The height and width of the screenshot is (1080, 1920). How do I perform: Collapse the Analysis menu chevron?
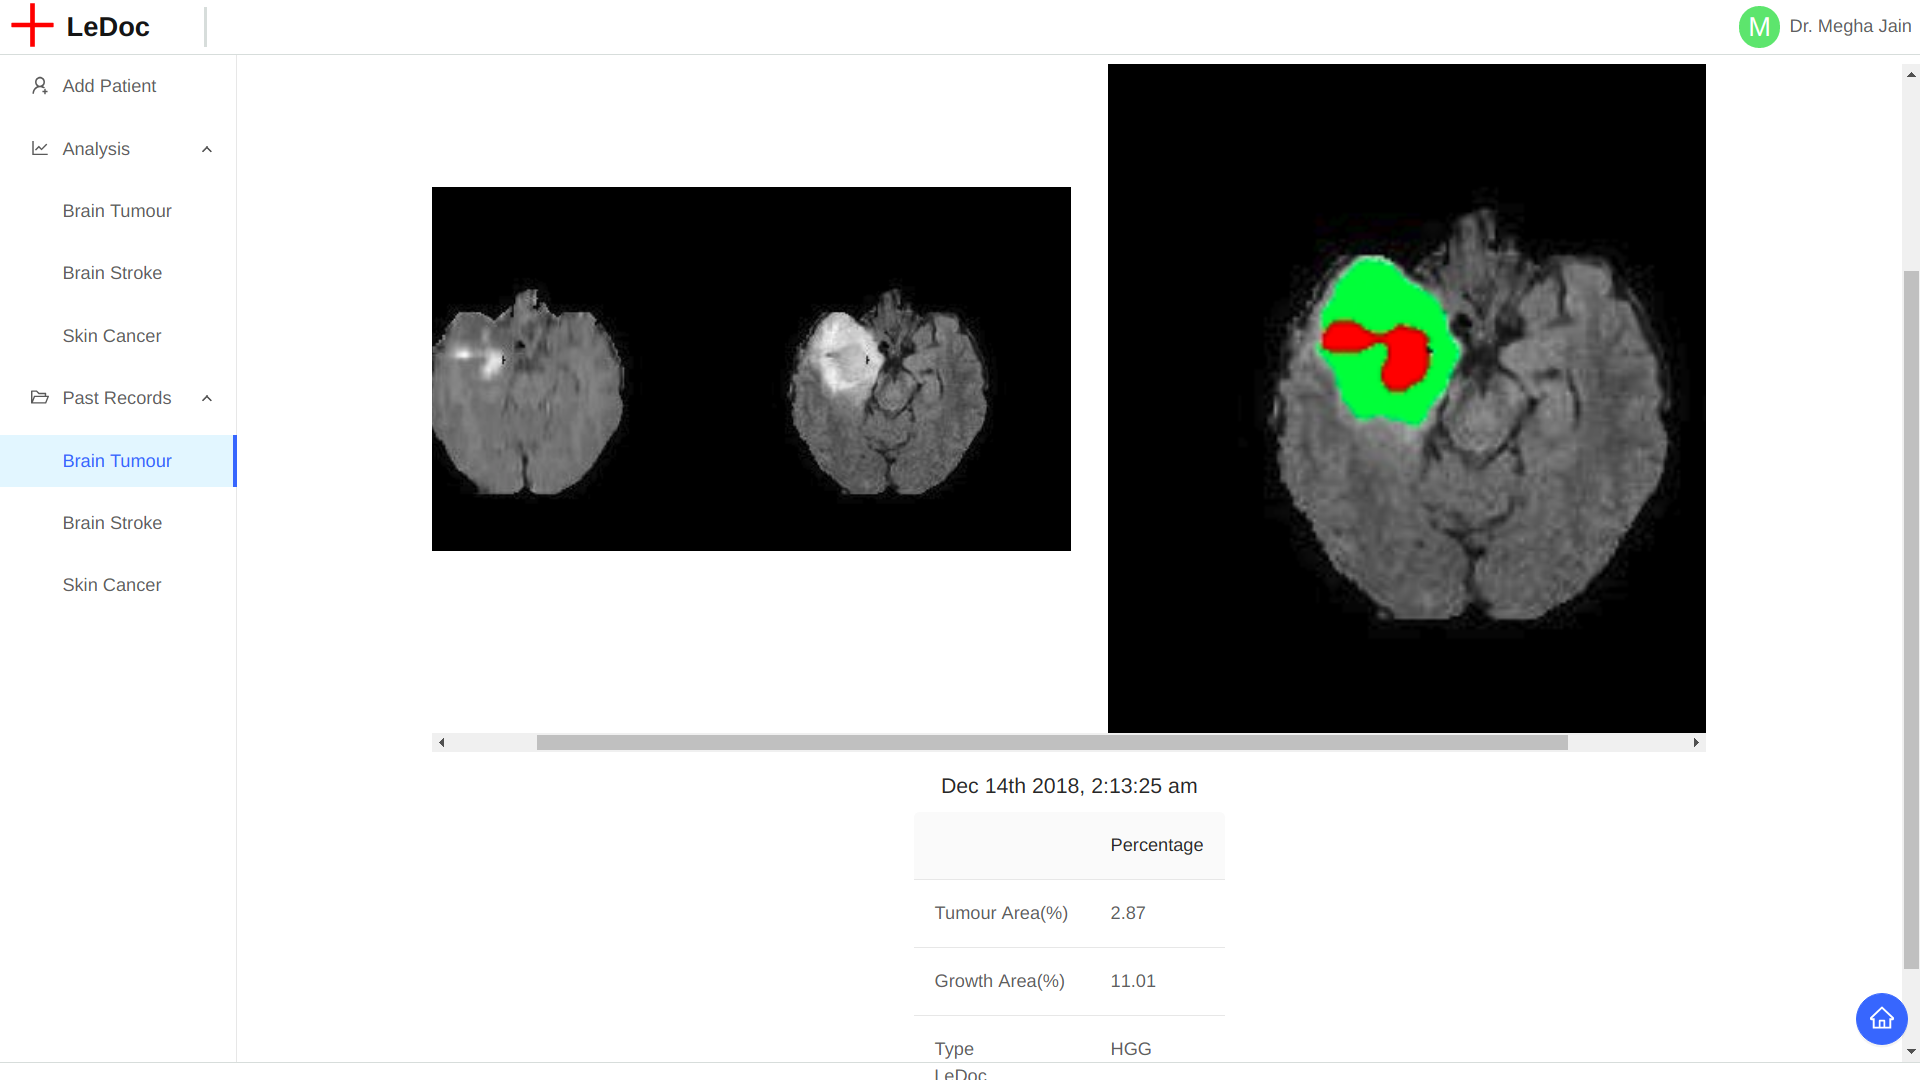click(x=207, y=149)
